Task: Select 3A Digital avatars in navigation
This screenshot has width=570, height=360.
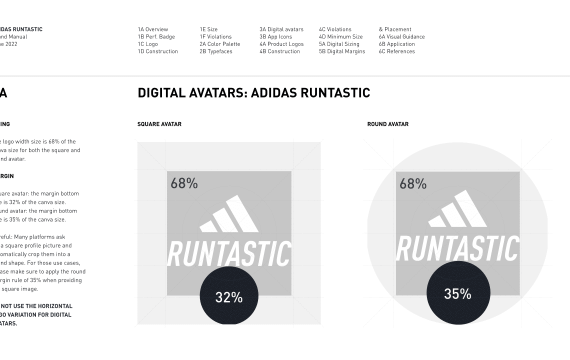Action: 281,29
